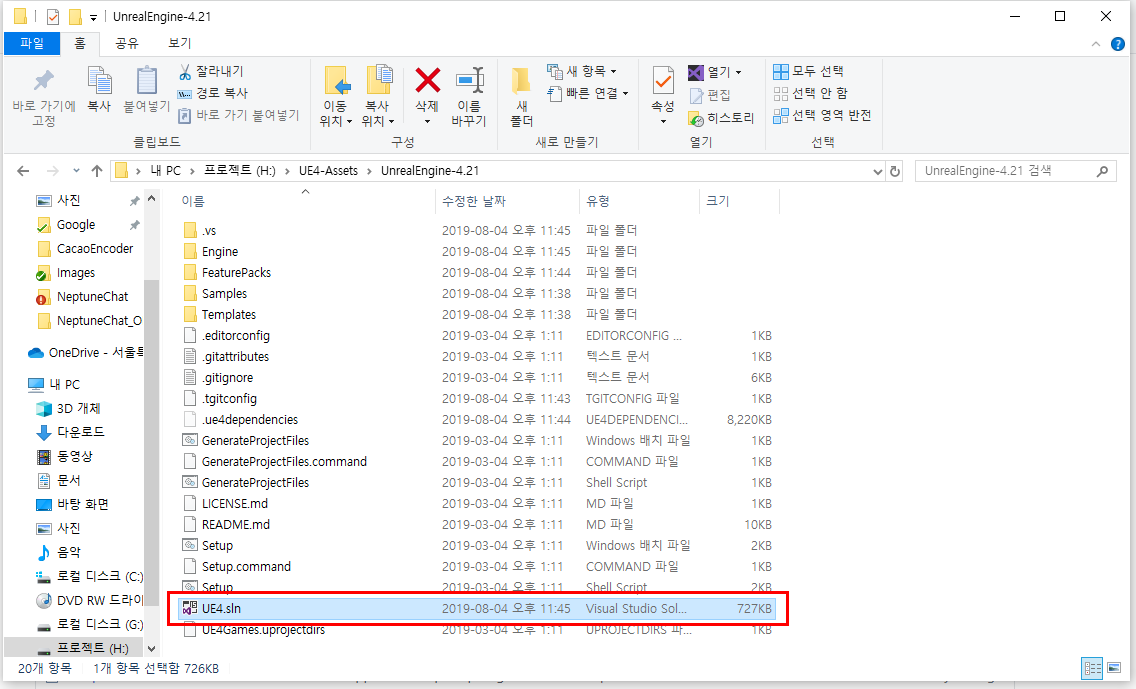Click Copy path (경로 복사)
The width and height of the screenshot is (1136, 689).
(x=213, y=93)
